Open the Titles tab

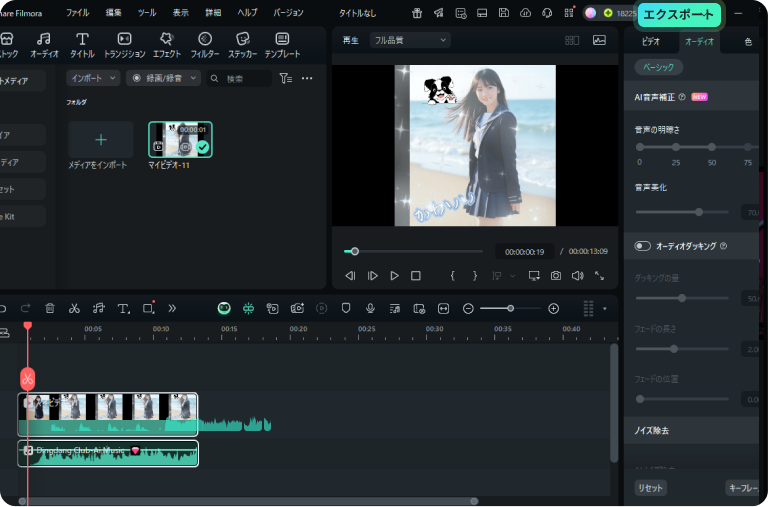click(x=82, y=45)
